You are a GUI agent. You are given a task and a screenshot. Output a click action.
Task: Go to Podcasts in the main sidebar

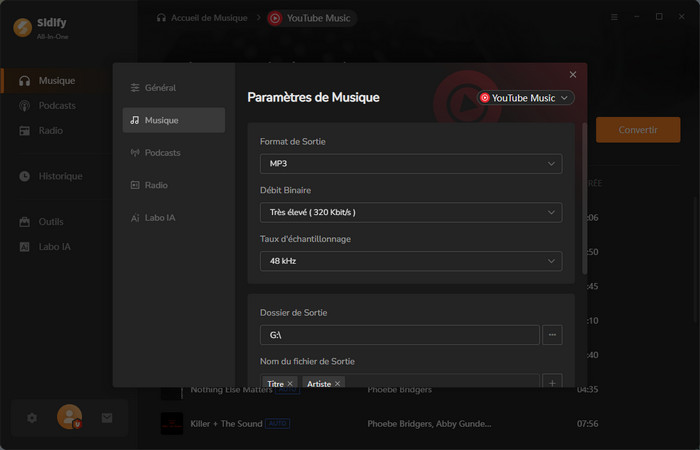(56, 106)
